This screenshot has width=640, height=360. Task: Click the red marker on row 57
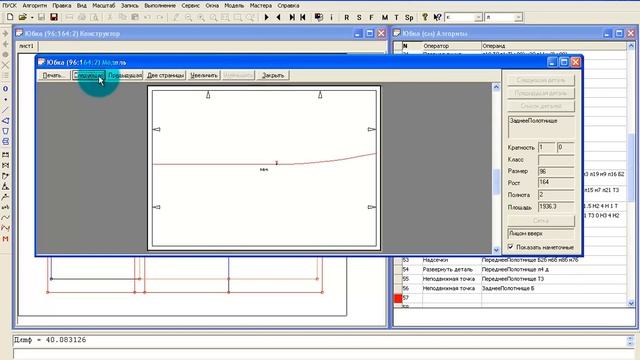[398, 298]
